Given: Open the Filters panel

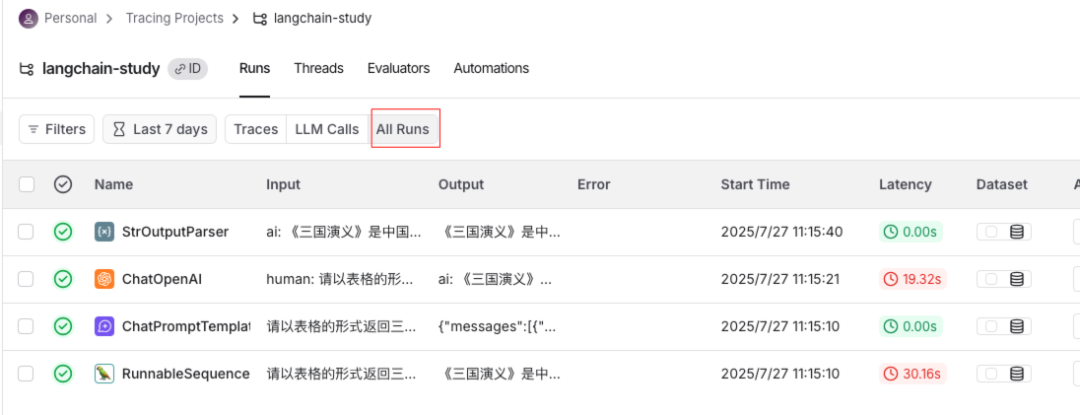Looking at the screenshot, I should click(56, 129).
